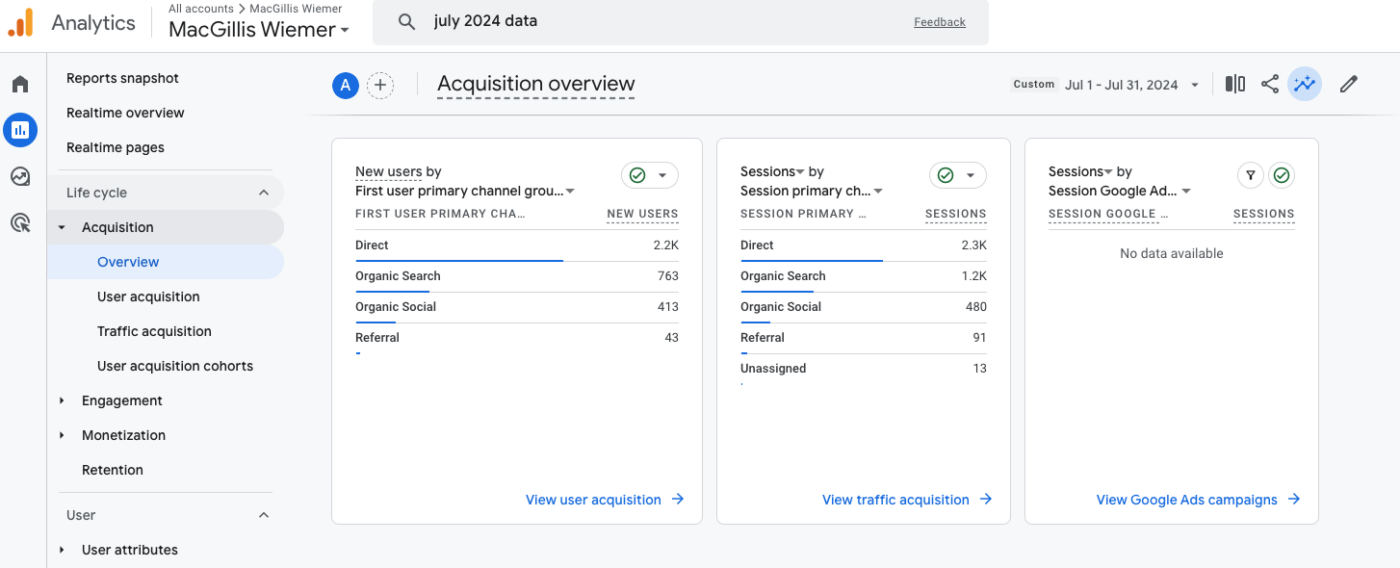1400x568 pixels.
Task: Click the arrow beside View Google Ads campaigns
Action: tap(1294, 499)
